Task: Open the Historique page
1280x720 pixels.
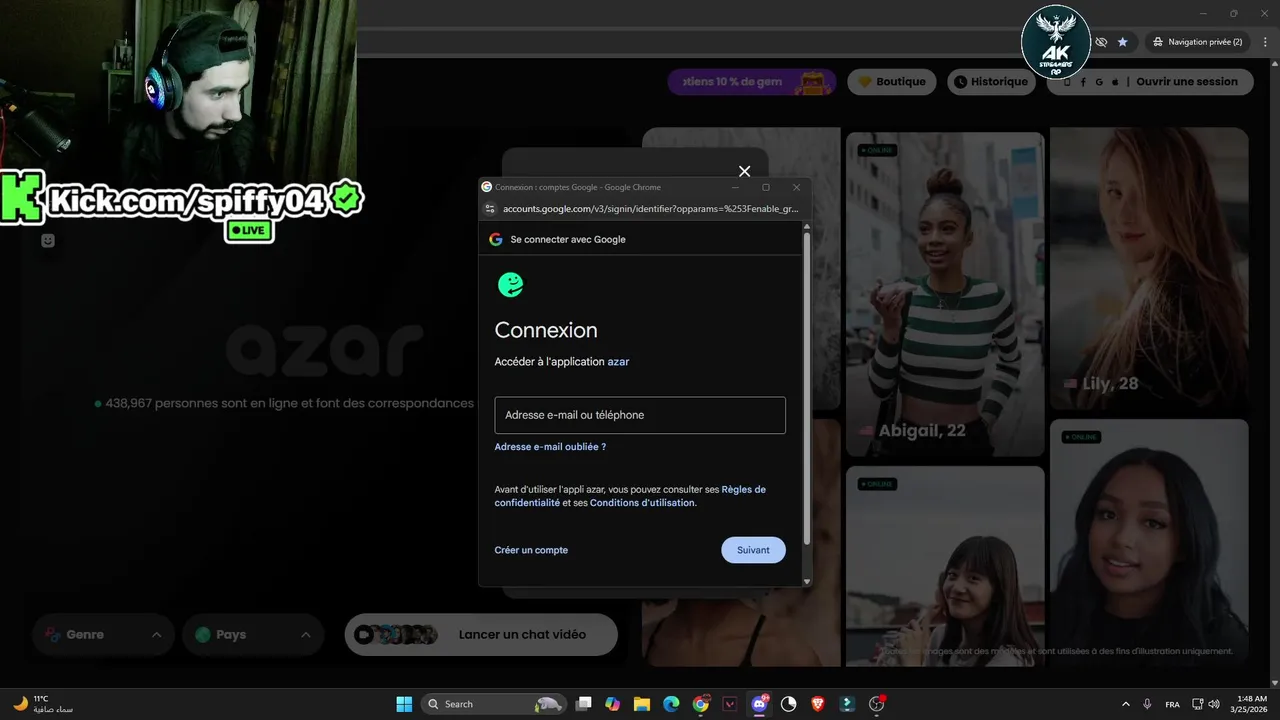Action: click(990, 82)
